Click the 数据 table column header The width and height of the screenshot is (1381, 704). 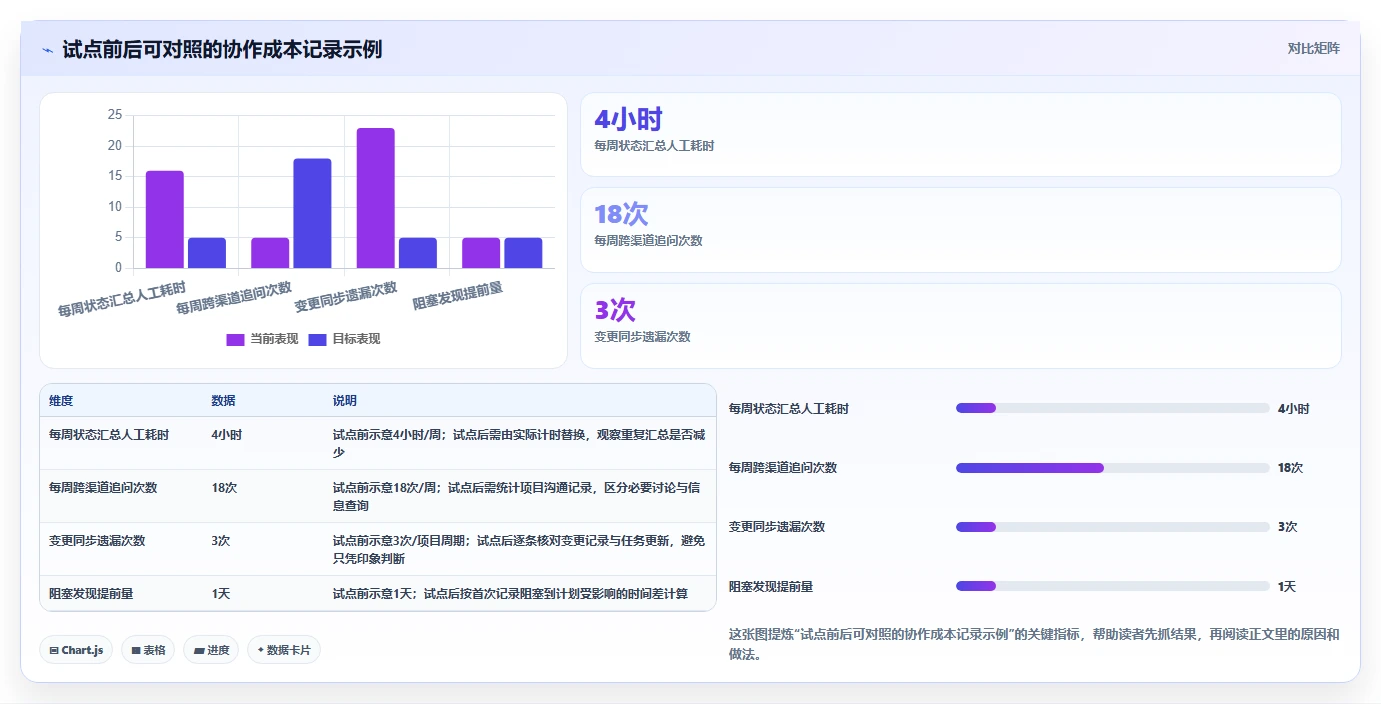pos(224,401)
